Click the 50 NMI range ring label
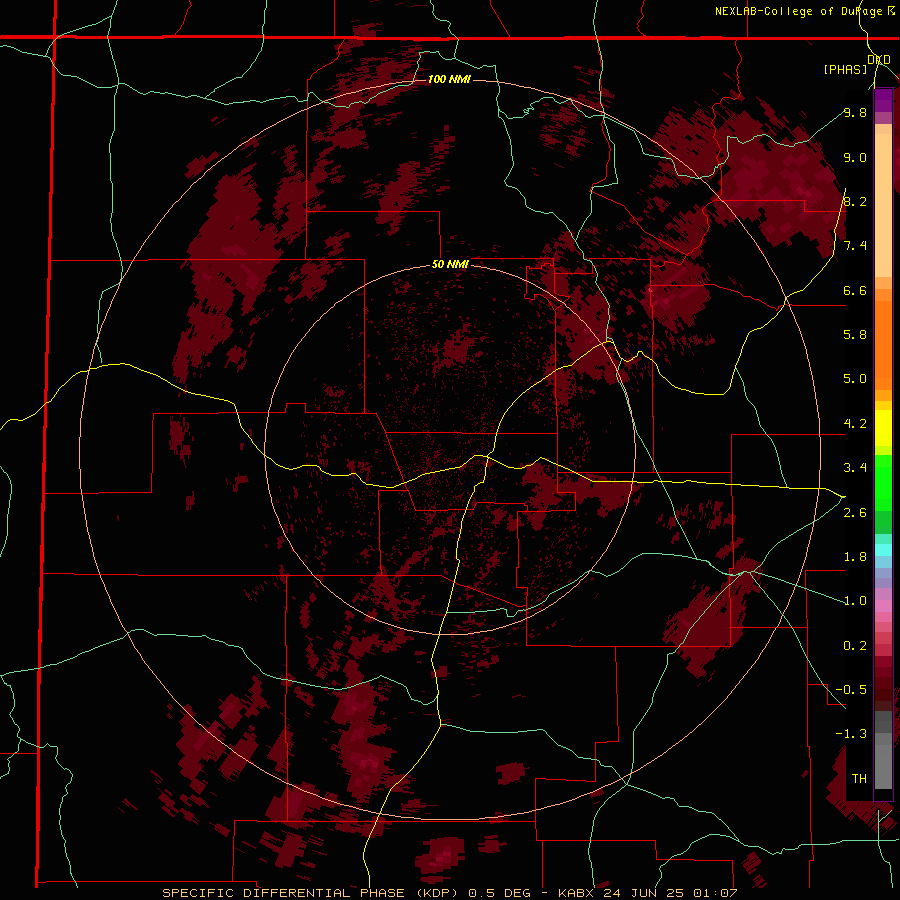Screen dimensions: 900x900 coord(451,264)
